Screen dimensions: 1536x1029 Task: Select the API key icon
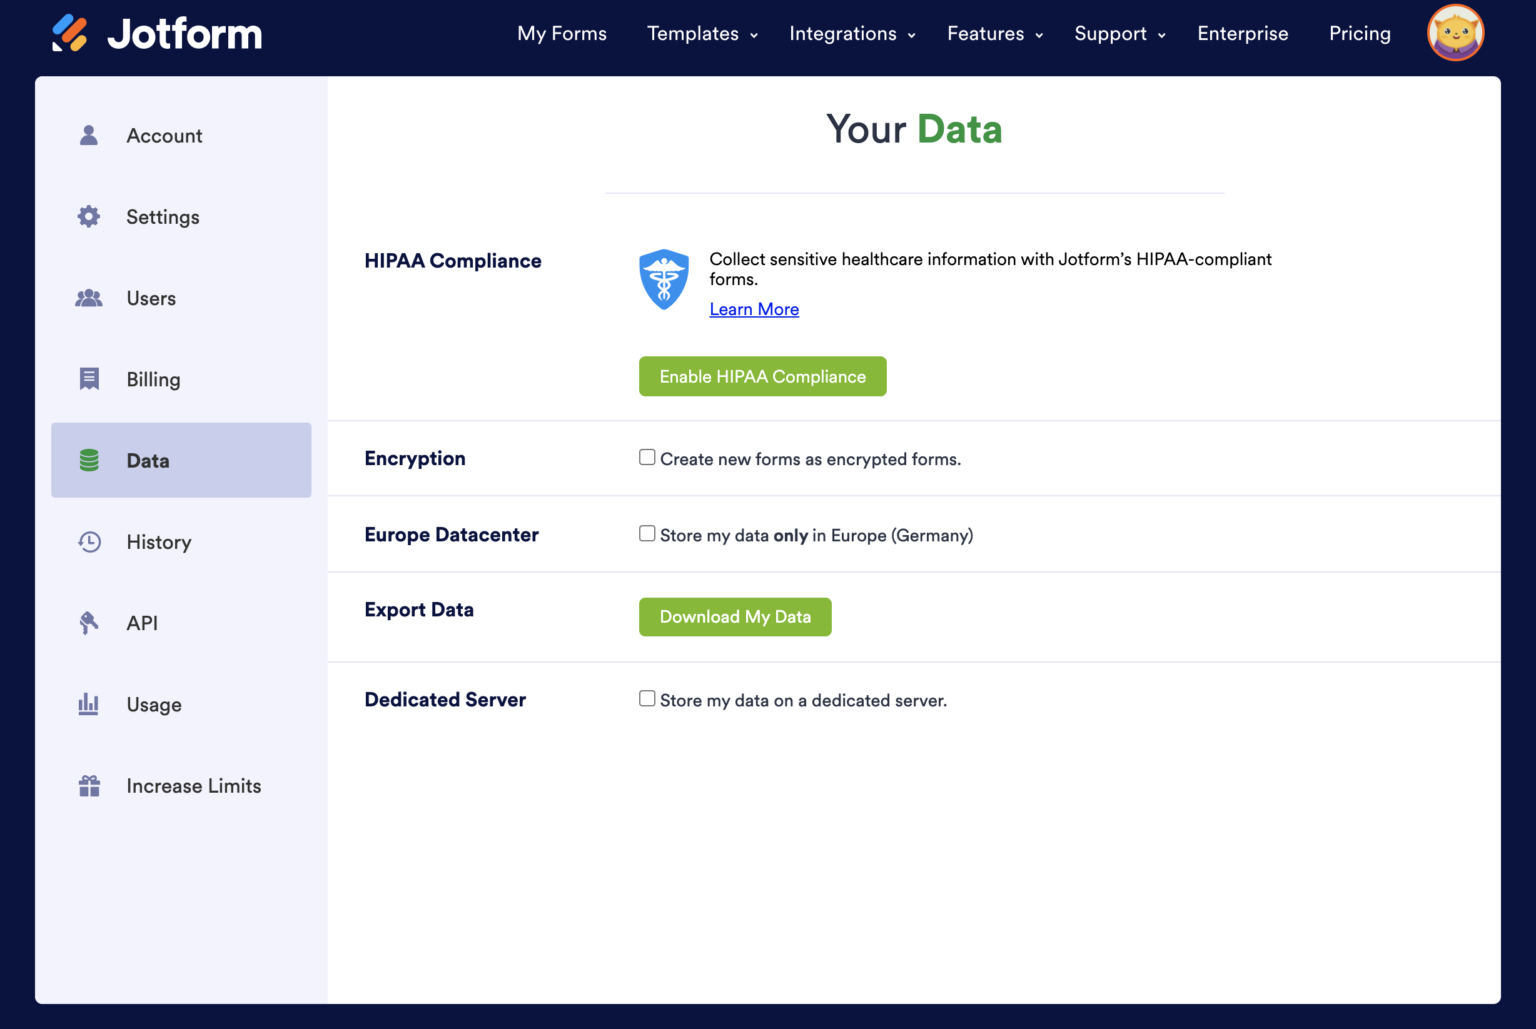coord(89,622)
